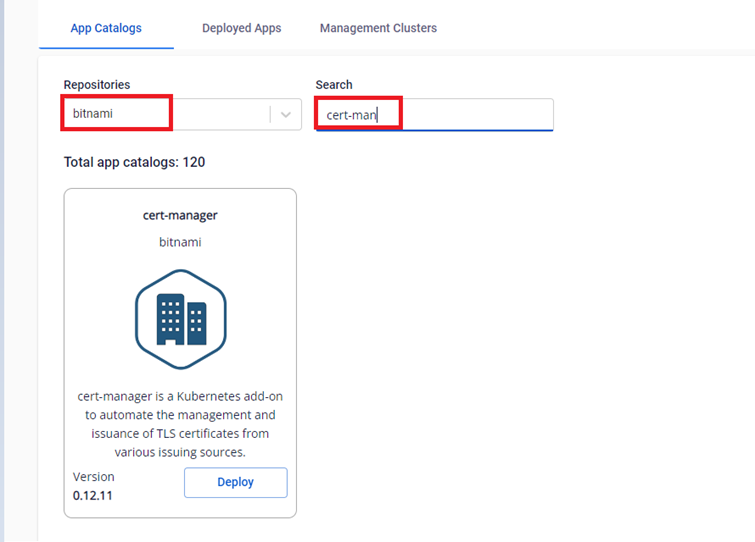Expand the Repositories dropdown chevron
The height and width of the screenshot is (542, 755).
click(286, 115)
